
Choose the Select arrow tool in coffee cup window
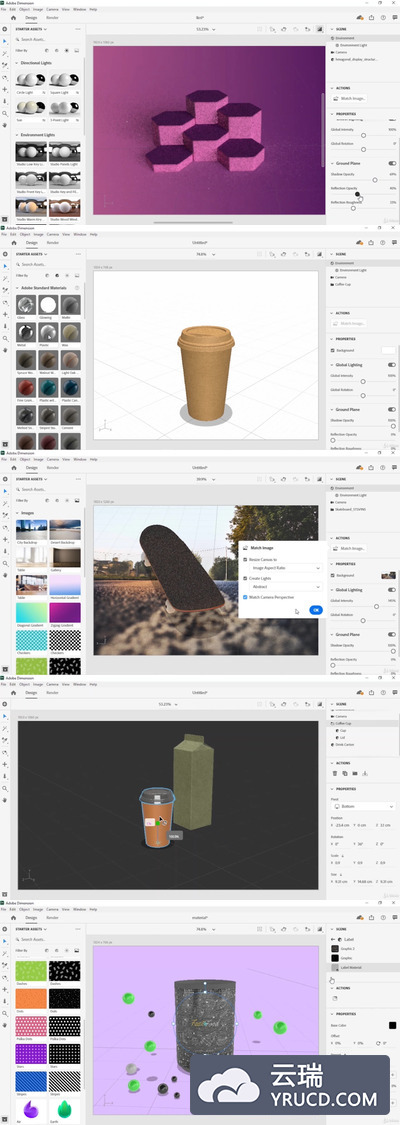(5, 265)
